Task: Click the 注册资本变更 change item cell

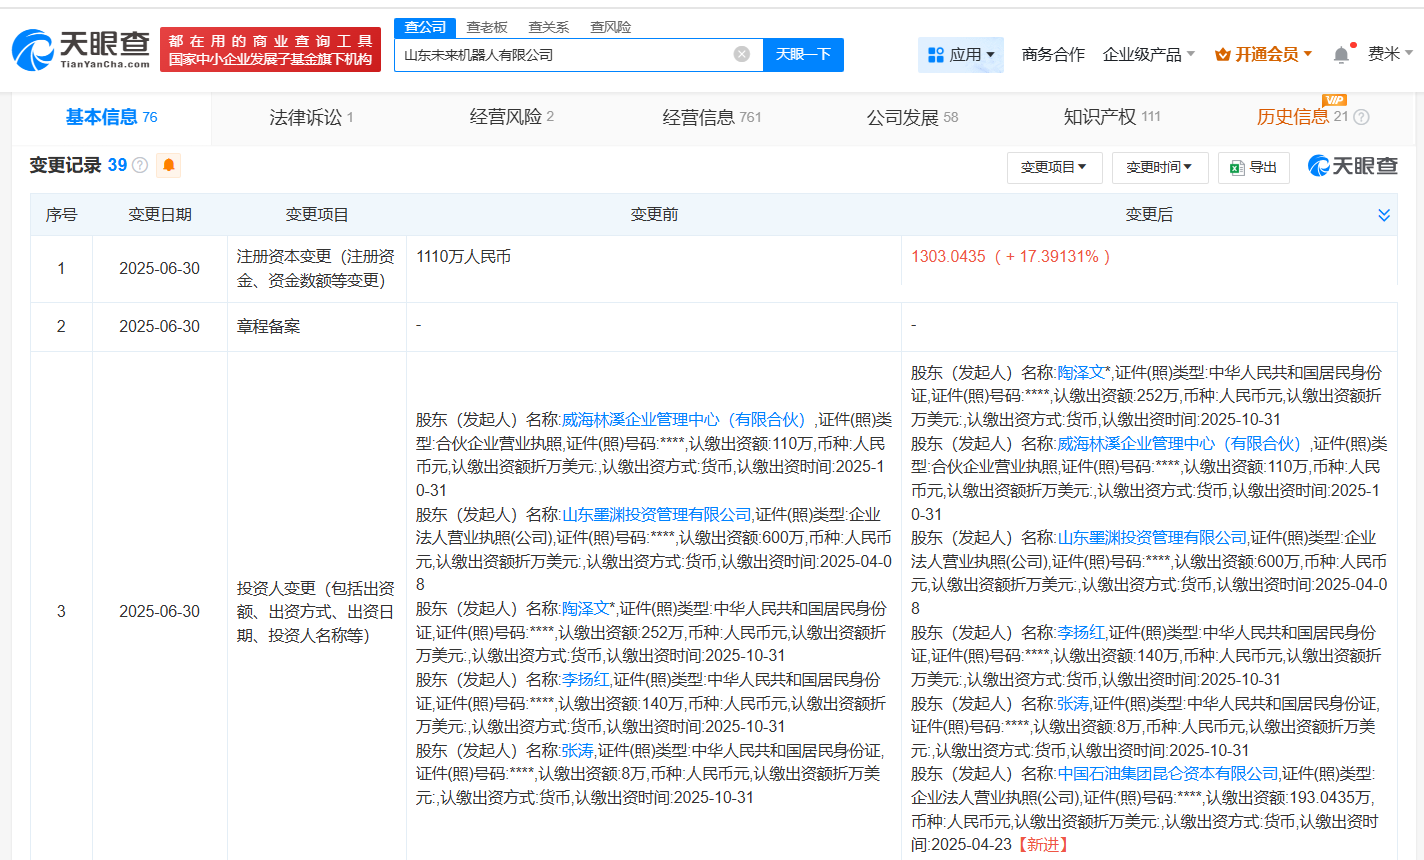Action: point(316,269)
